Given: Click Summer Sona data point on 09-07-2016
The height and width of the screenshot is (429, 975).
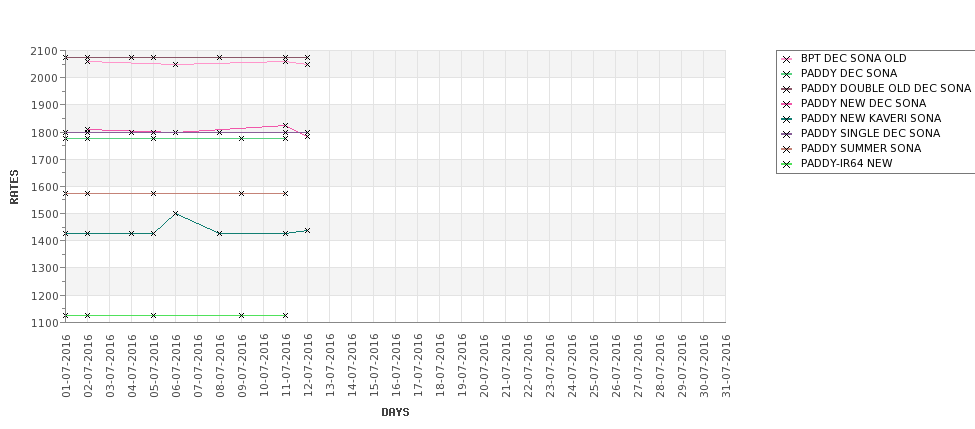Looking at the screenshot, I should pos(241,193).
